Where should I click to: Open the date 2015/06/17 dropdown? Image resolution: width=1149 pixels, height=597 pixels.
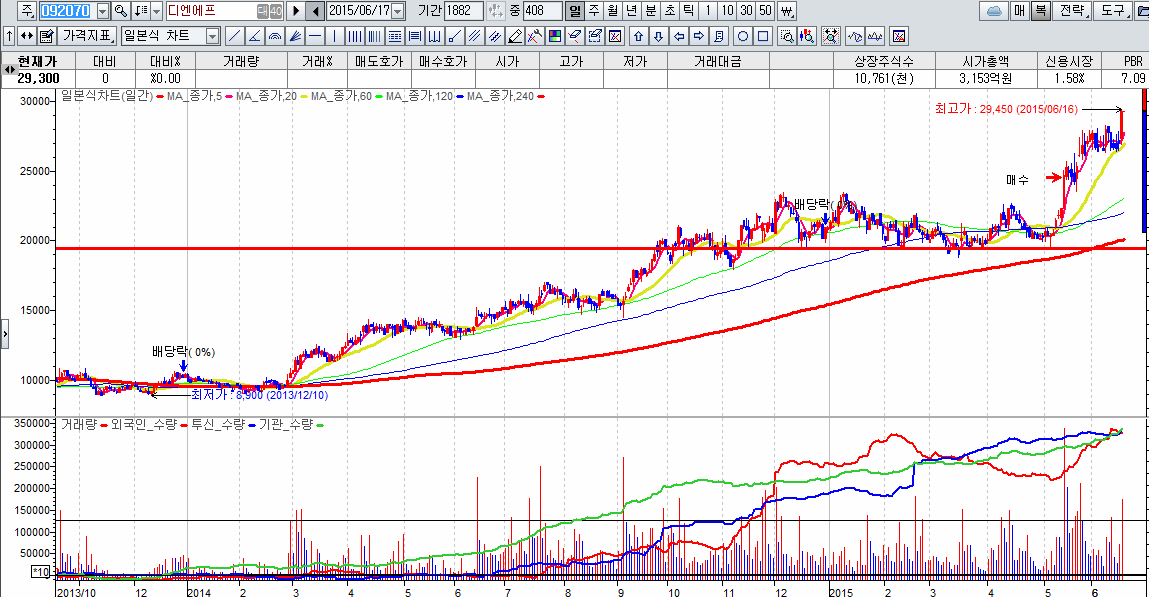[x=398, y=11]
